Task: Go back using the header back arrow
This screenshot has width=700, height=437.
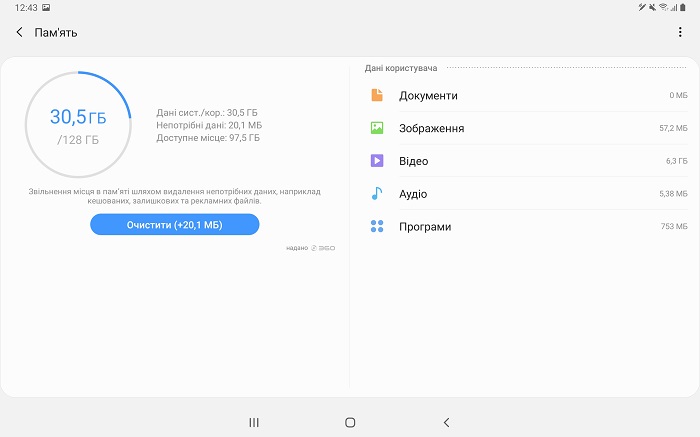Action: tap(19, 32)
